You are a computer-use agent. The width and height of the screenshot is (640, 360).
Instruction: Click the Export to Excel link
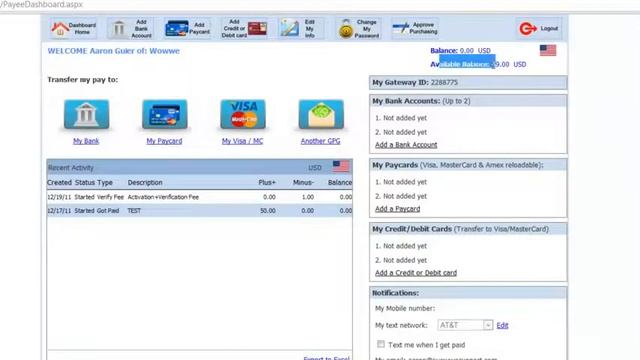point(327,358)
